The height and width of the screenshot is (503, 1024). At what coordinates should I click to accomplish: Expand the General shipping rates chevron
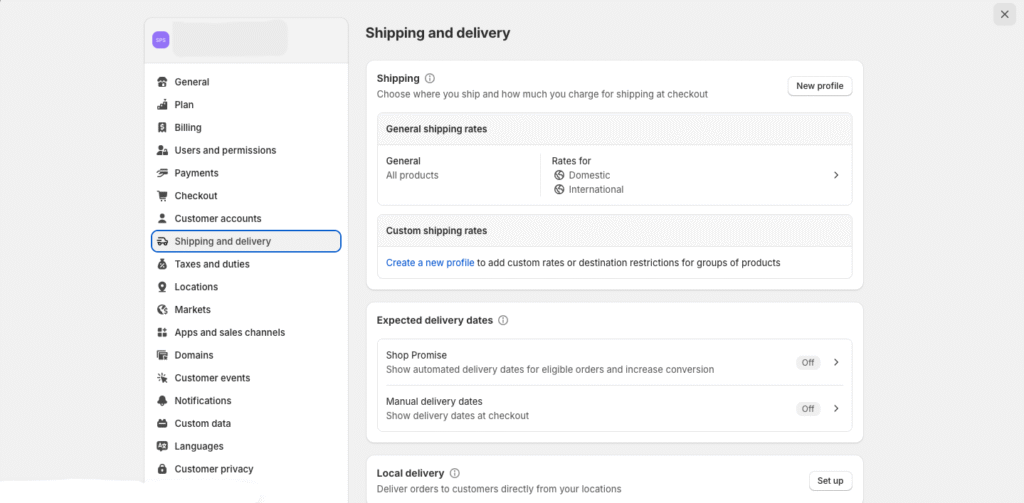point(836,175)
